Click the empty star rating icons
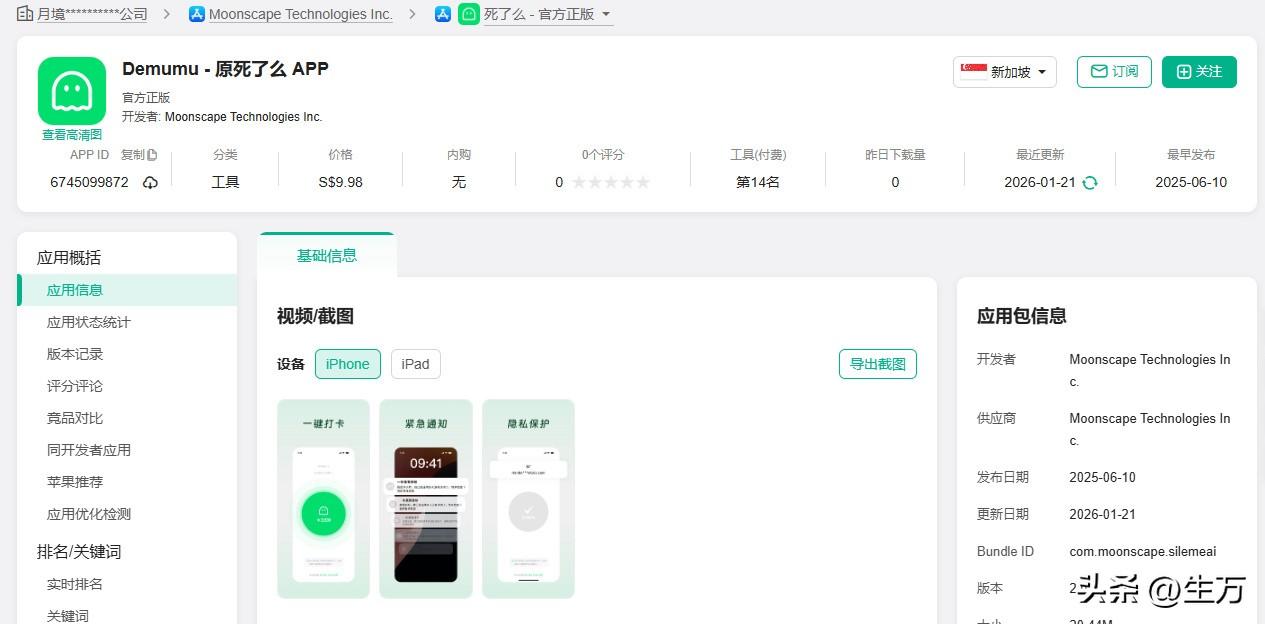 [x=611, y=182]
